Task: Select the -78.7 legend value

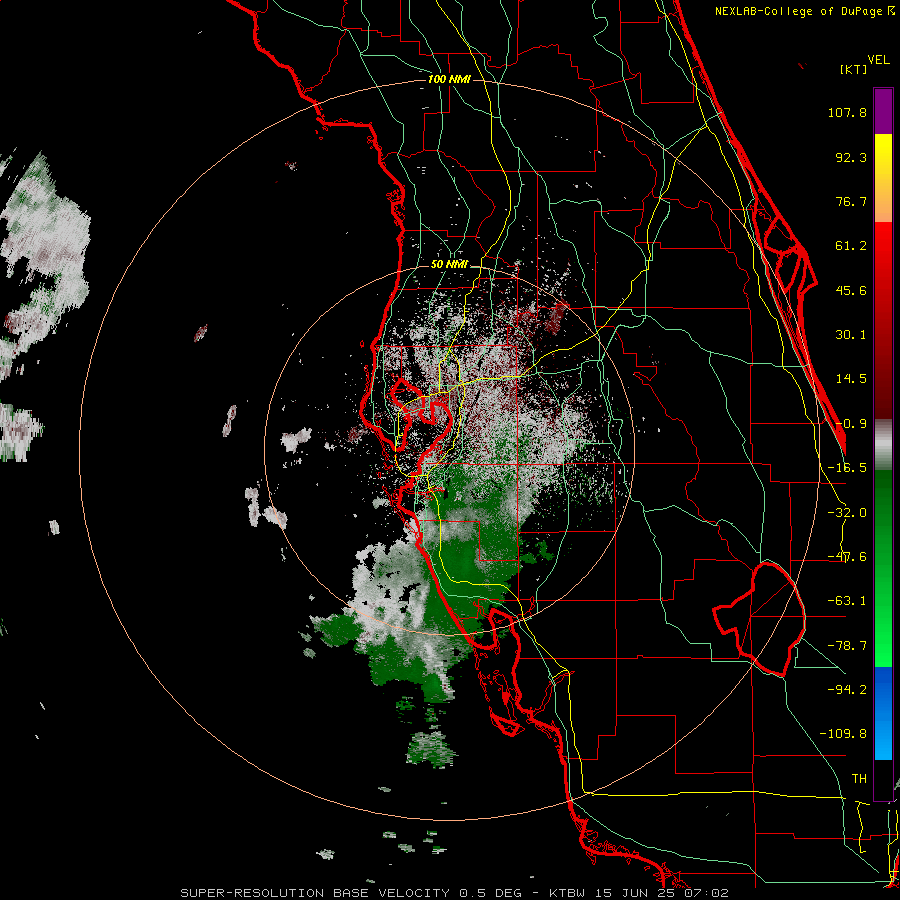Action: [x=847, y=646]
